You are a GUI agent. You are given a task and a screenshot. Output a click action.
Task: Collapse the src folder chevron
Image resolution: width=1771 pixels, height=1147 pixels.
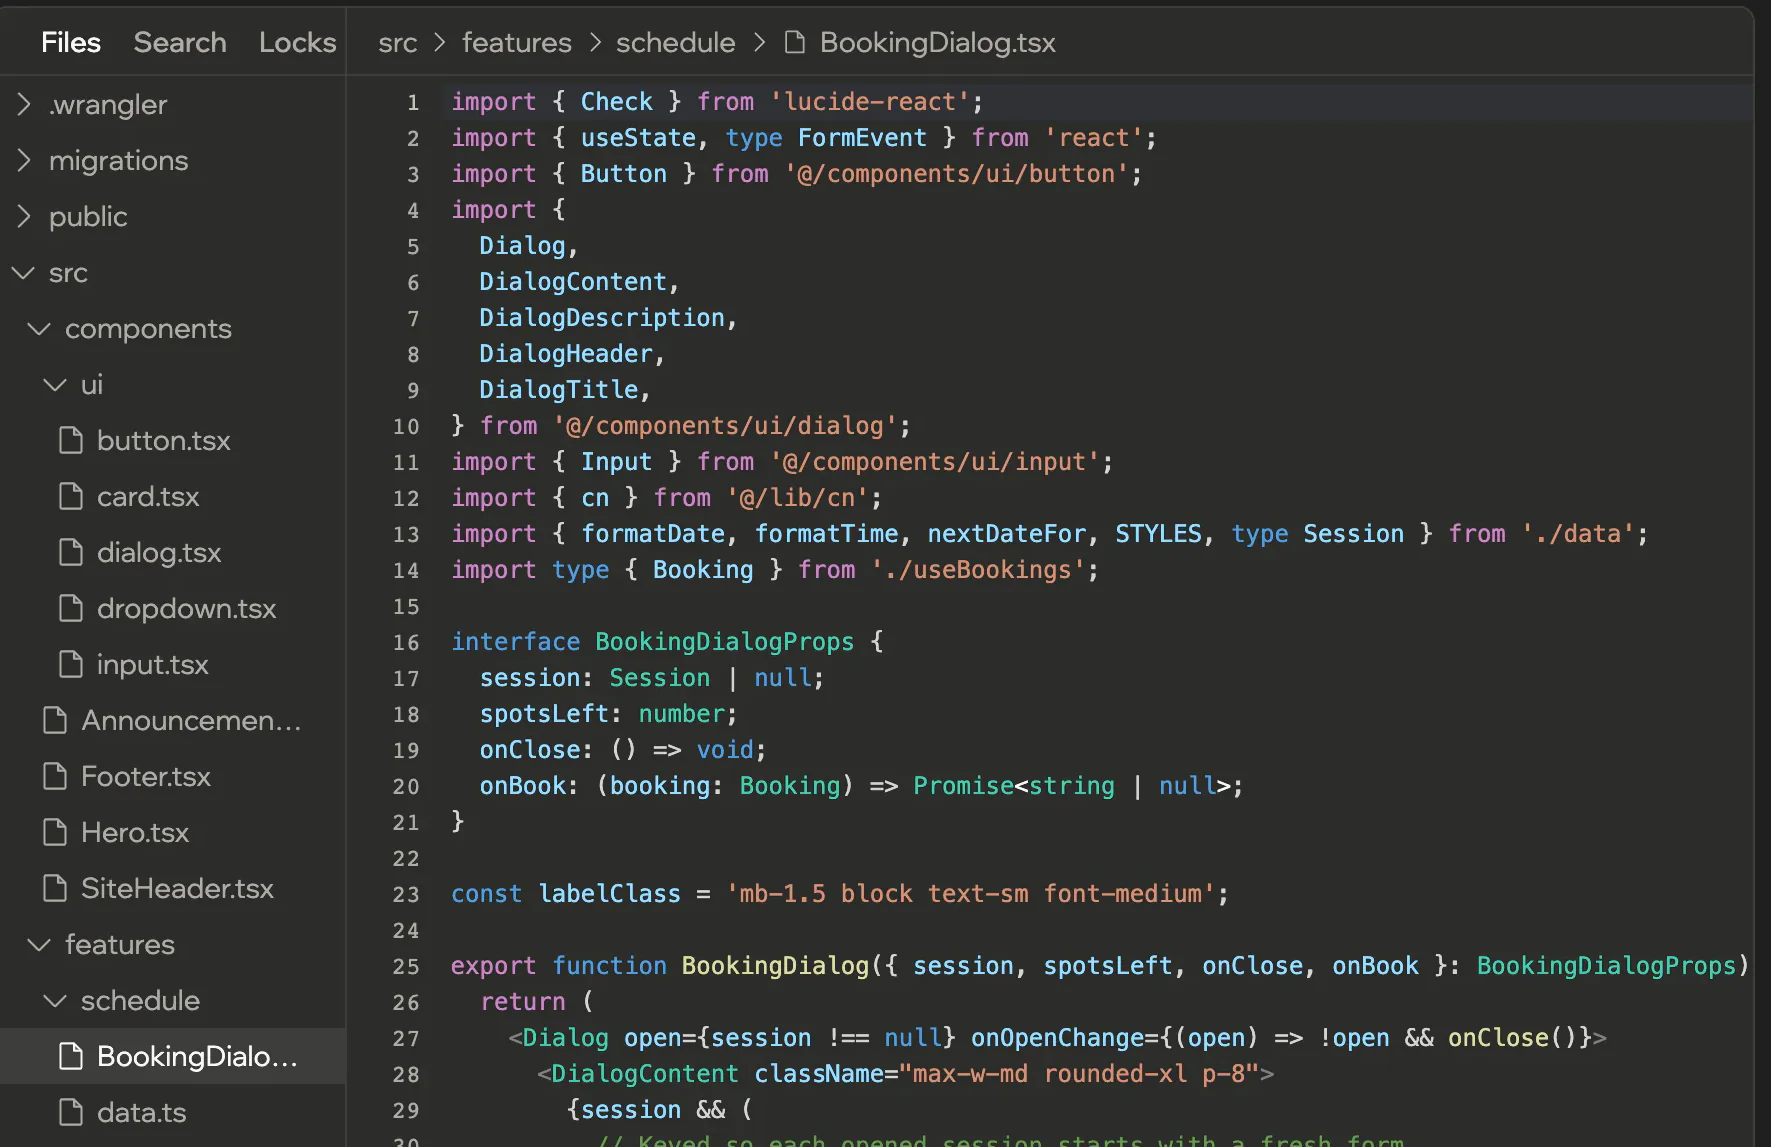tap(23, 272)
